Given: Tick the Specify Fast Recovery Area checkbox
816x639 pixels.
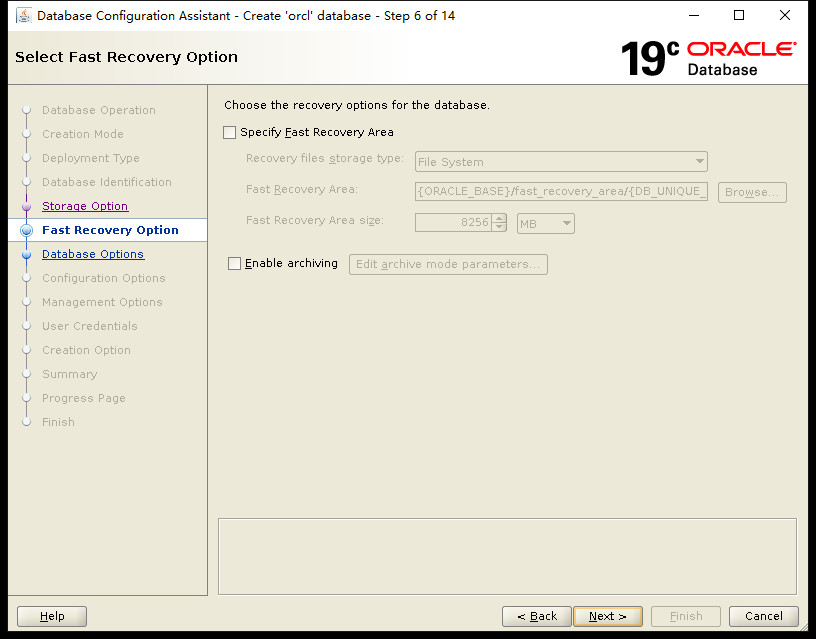Looking at the screenshot, I should (230, 132).
